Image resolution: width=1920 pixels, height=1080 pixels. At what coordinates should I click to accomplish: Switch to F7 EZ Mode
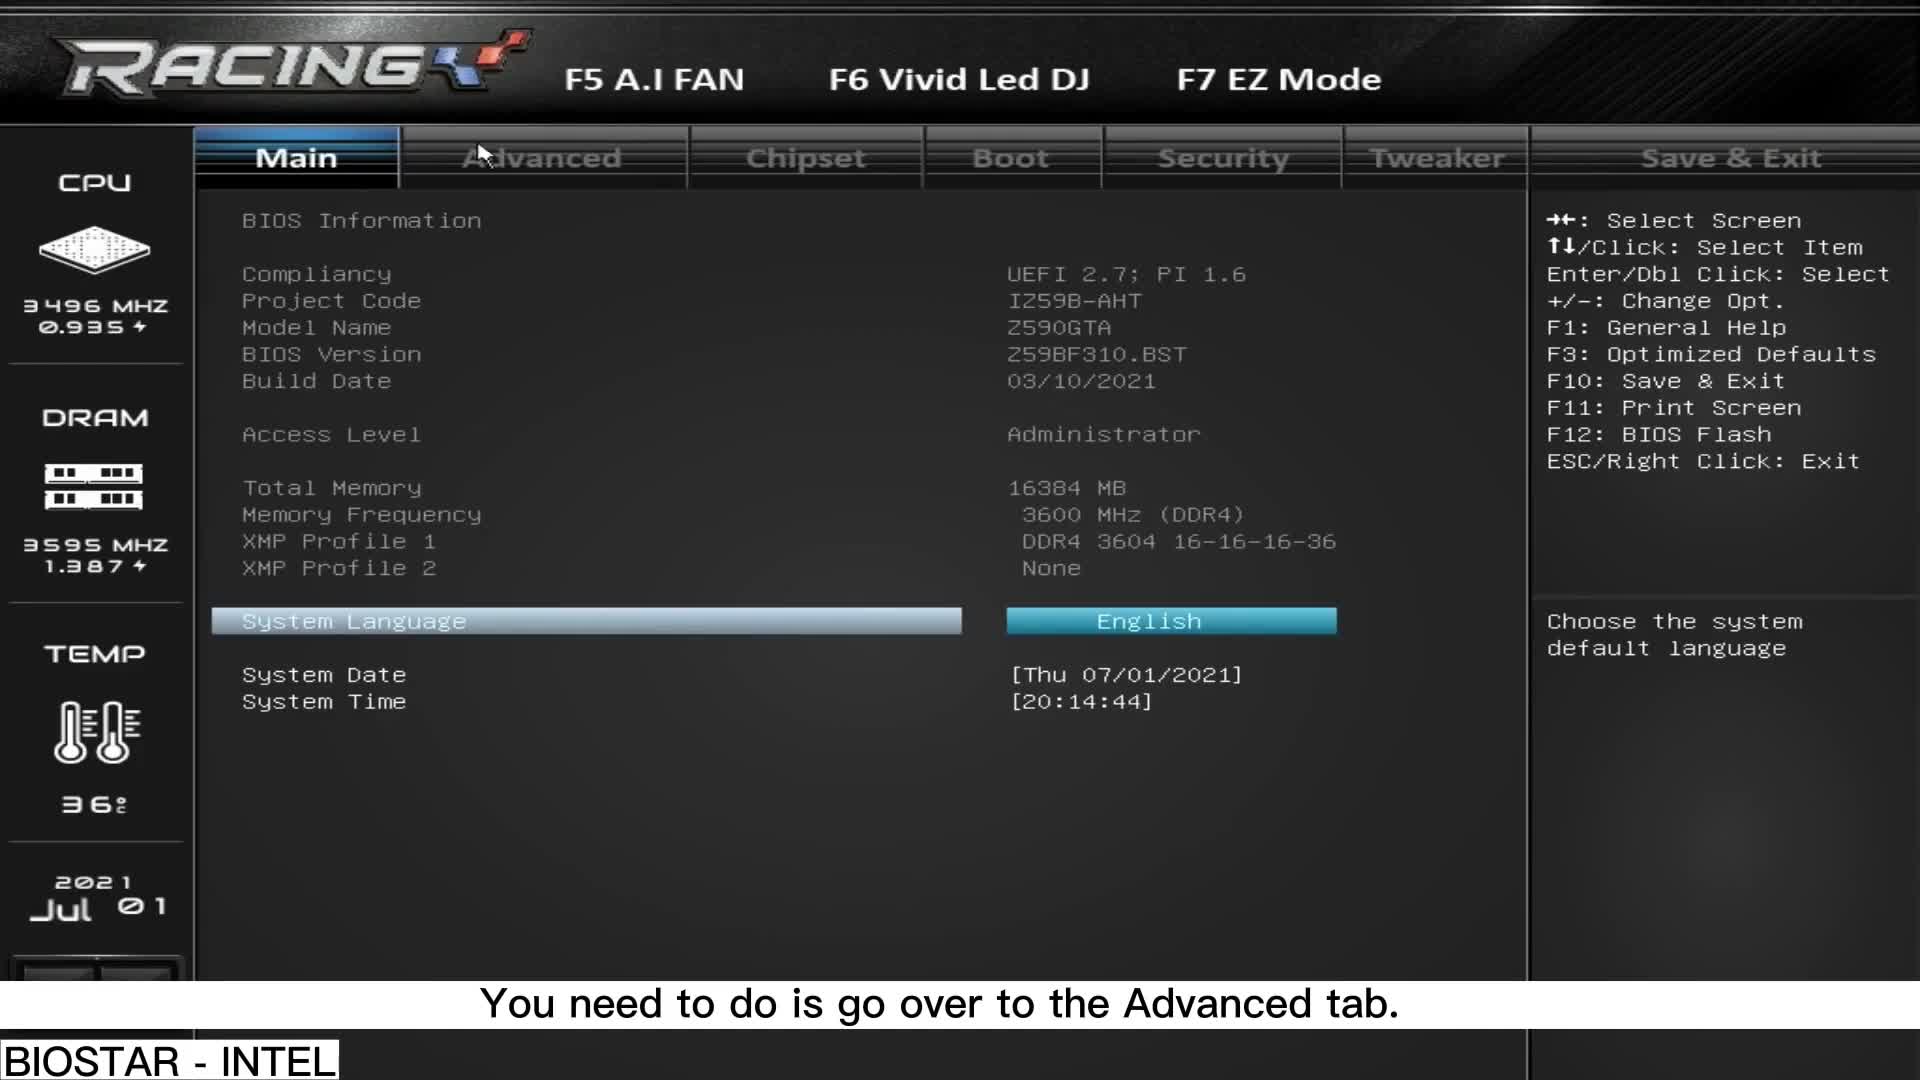(1278, 79)
